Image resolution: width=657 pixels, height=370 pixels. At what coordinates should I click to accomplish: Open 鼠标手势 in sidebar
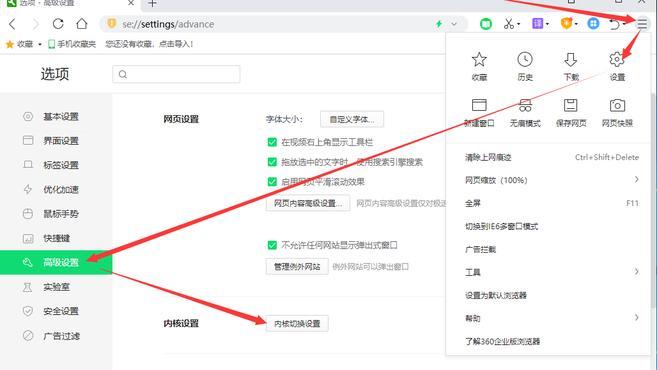(56, 214)
